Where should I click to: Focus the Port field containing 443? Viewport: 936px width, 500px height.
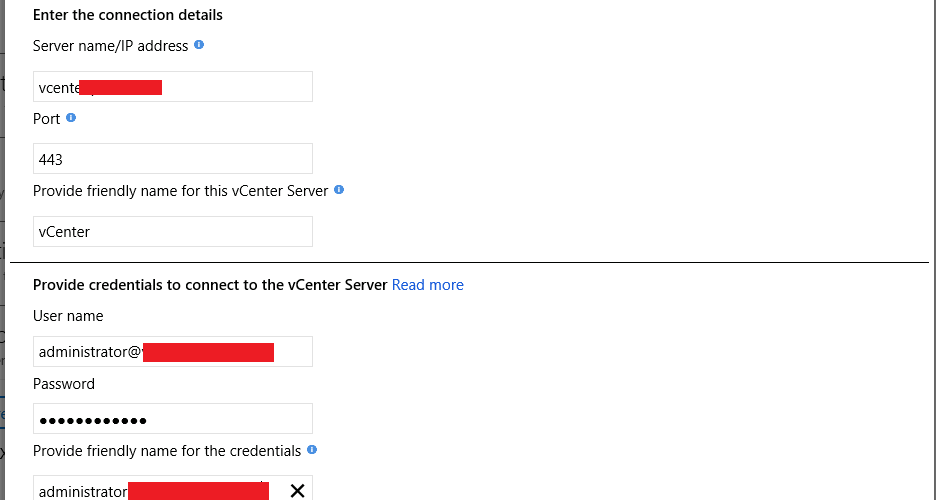coord(172,159)
